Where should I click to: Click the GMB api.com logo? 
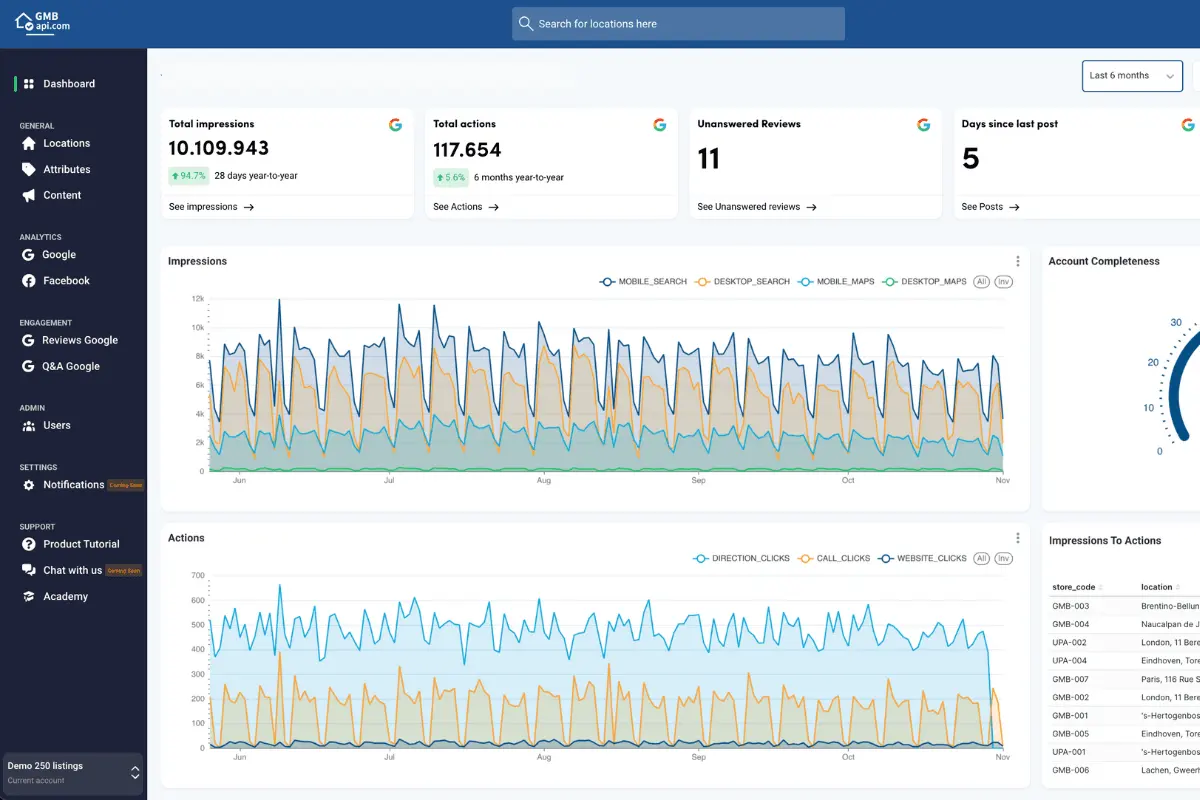coord(43,22)
